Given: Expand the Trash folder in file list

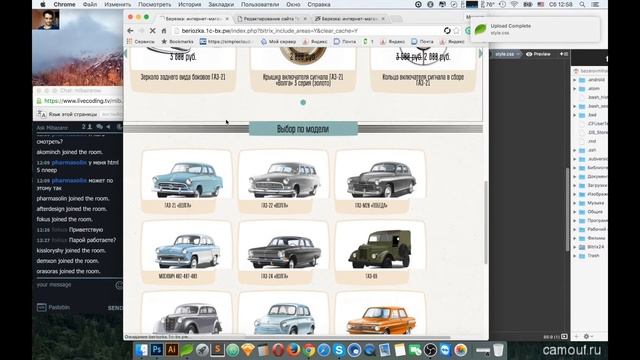Looking at the screenshot, I should click(575, 256).
